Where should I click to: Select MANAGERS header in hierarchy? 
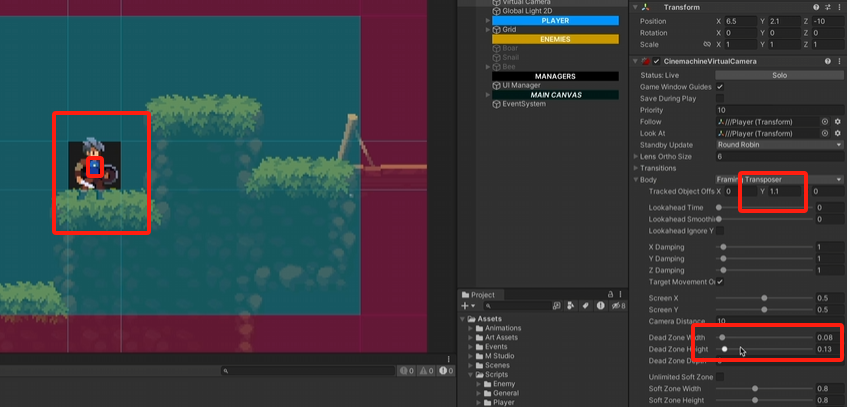pos(555,76)
